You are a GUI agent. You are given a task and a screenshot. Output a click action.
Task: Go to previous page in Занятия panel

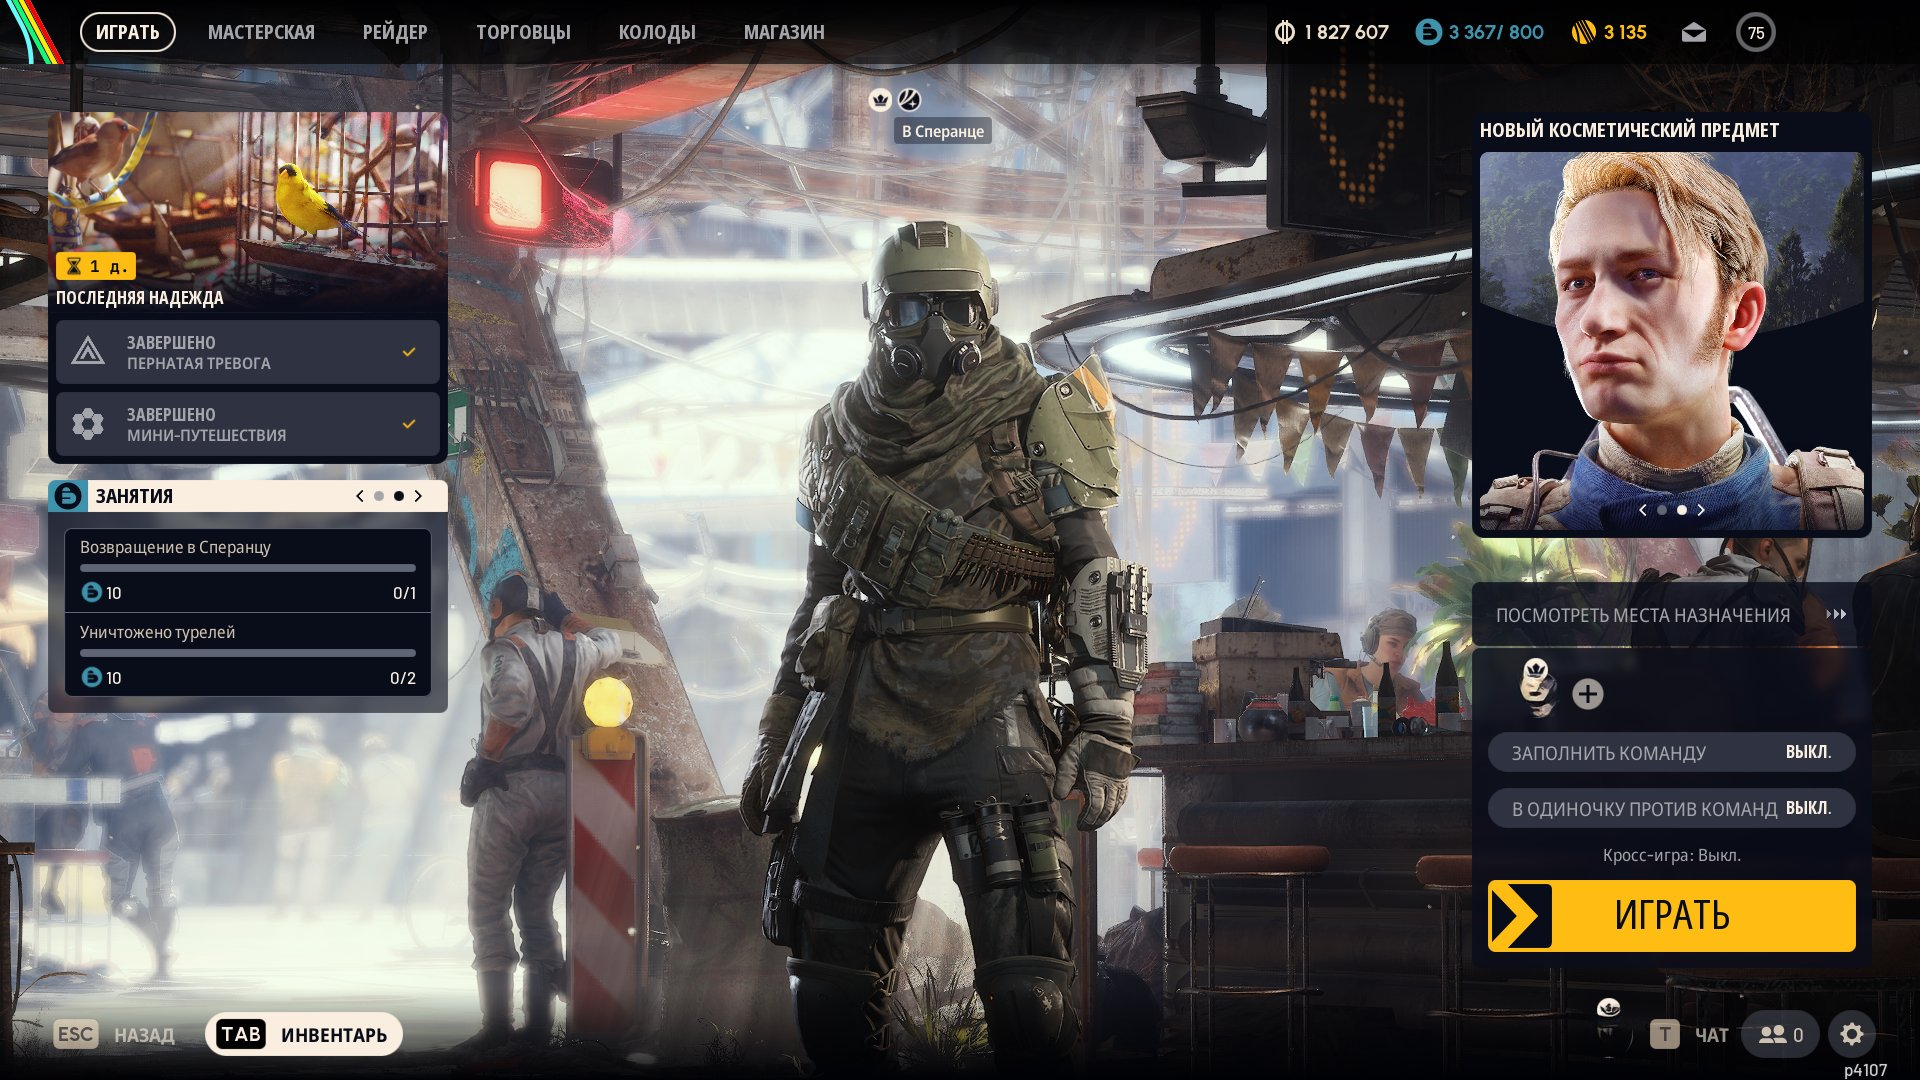360,496
